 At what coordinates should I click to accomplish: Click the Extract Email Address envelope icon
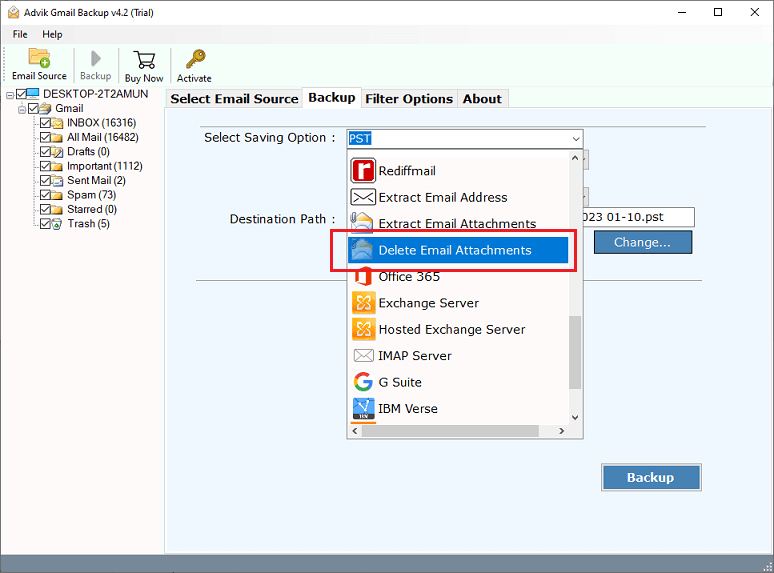[x=363, y=197]
